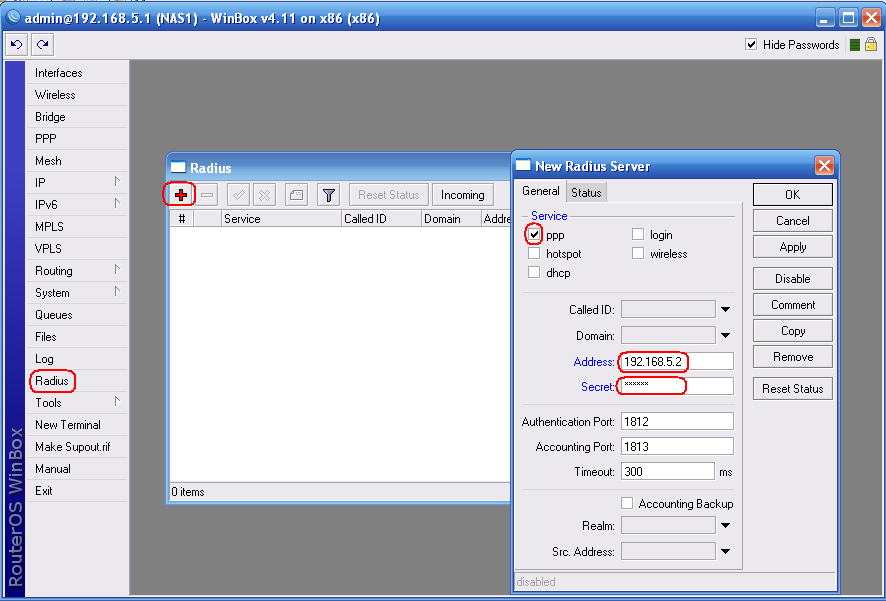Click the OK button
Screen dimensions: 886x601
[792, 194]
